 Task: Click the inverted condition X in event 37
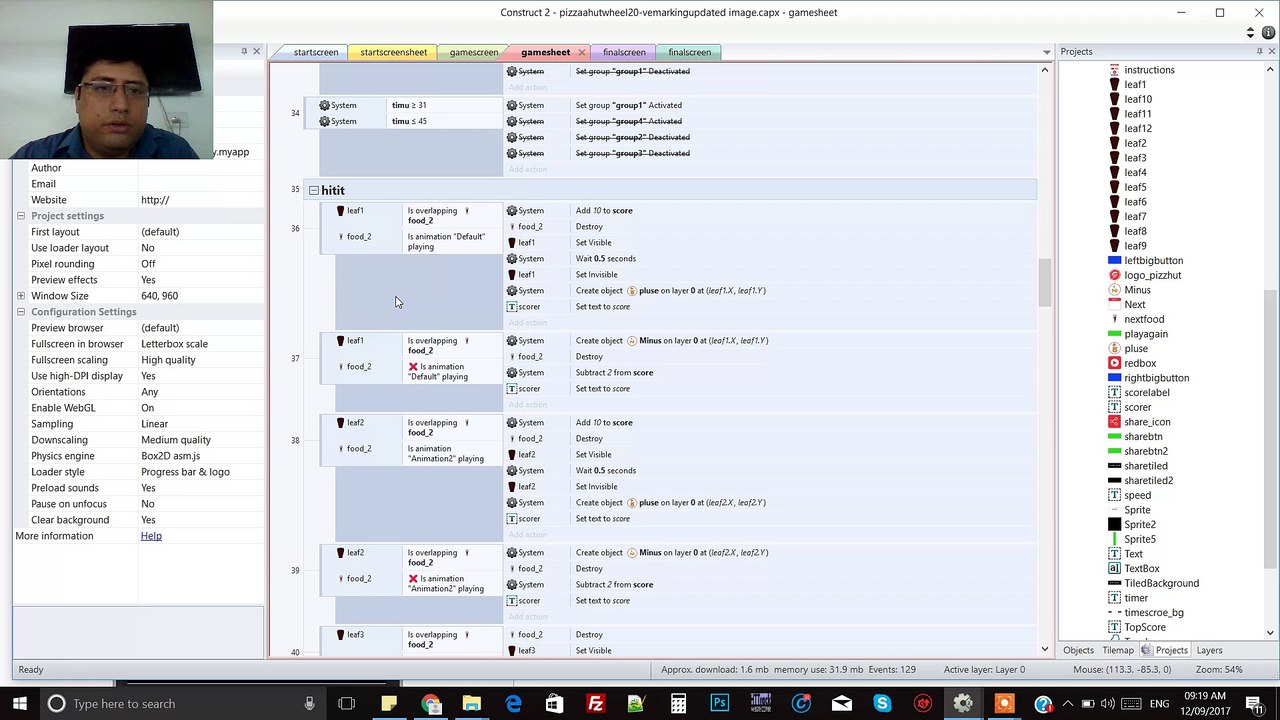pos(413,367)
